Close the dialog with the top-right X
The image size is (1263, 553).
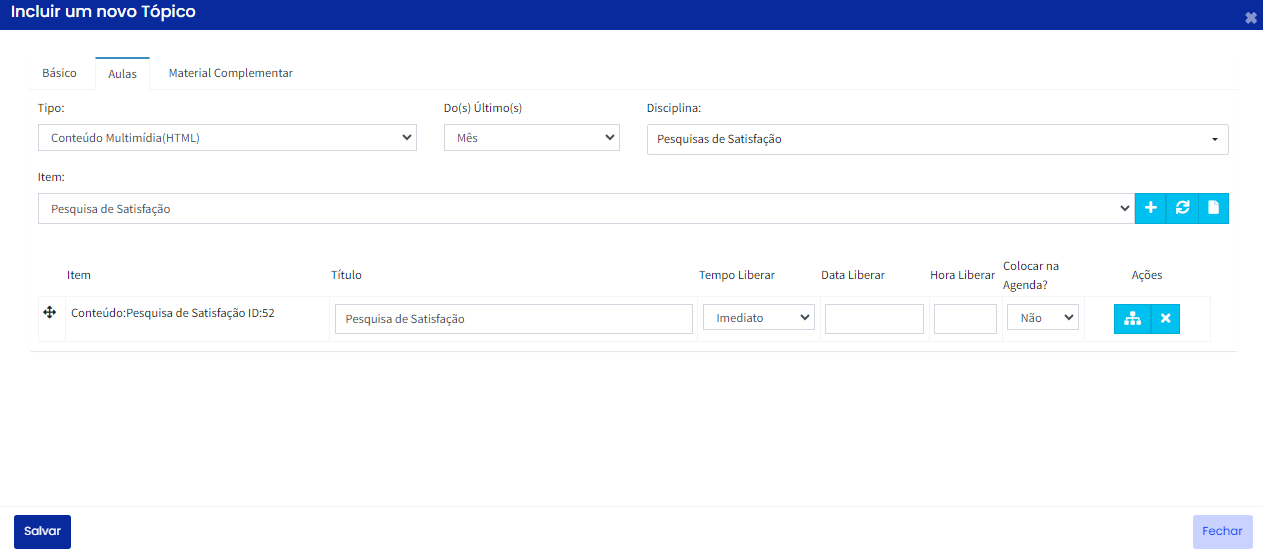[1250, 18]
